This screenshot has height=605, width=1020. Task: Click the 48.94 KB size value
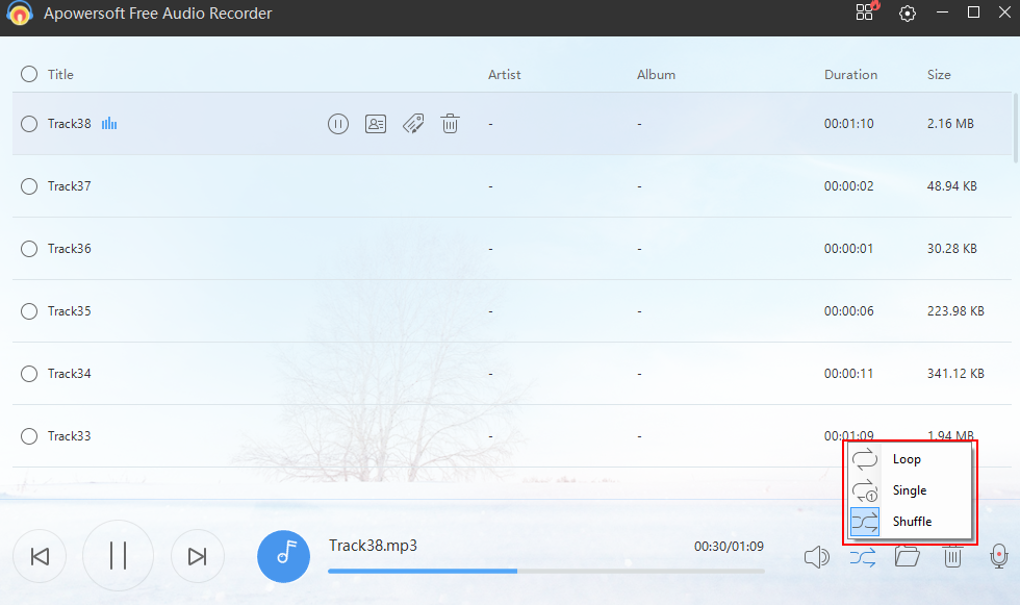(x=952, y=186)
